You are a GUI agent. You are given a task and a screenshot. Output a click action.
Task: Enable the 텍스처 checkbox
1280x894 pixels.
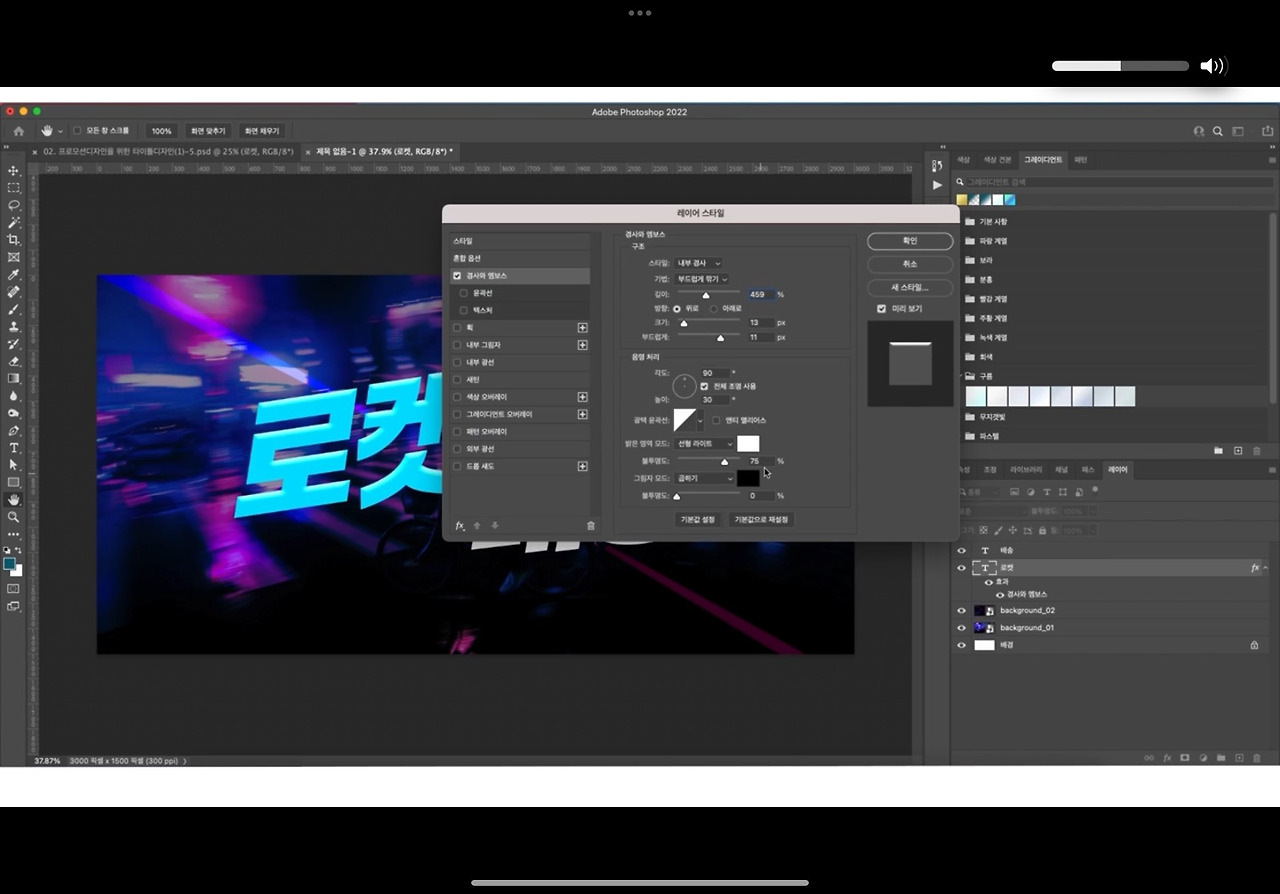click(x=464, y=310)
